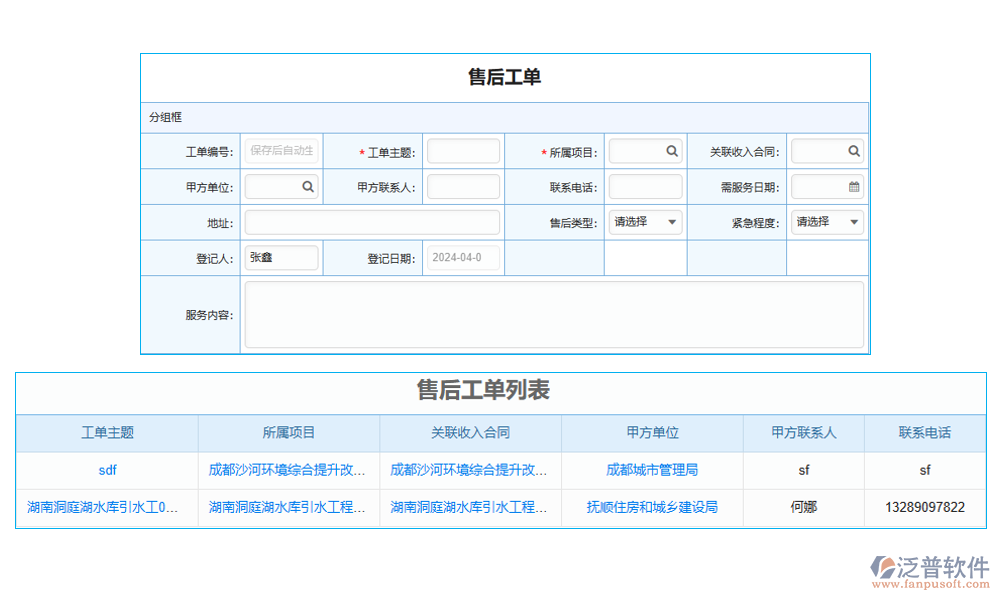
Task: Open the 抚顺住房和城乡建设局 link
Action: coord(651,507)
